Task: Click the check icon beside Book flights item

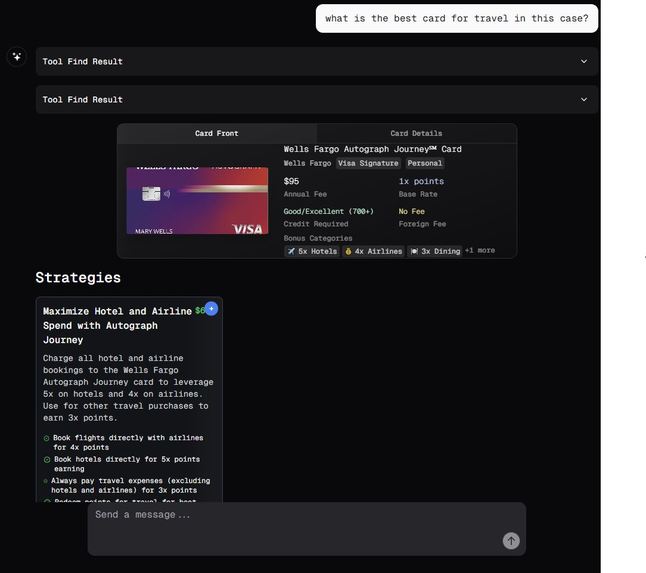Action: (x=47, y=438)
